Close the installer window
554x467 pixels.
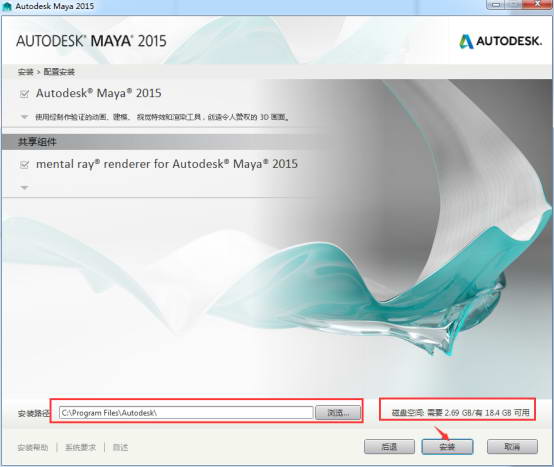coord(538,5)
